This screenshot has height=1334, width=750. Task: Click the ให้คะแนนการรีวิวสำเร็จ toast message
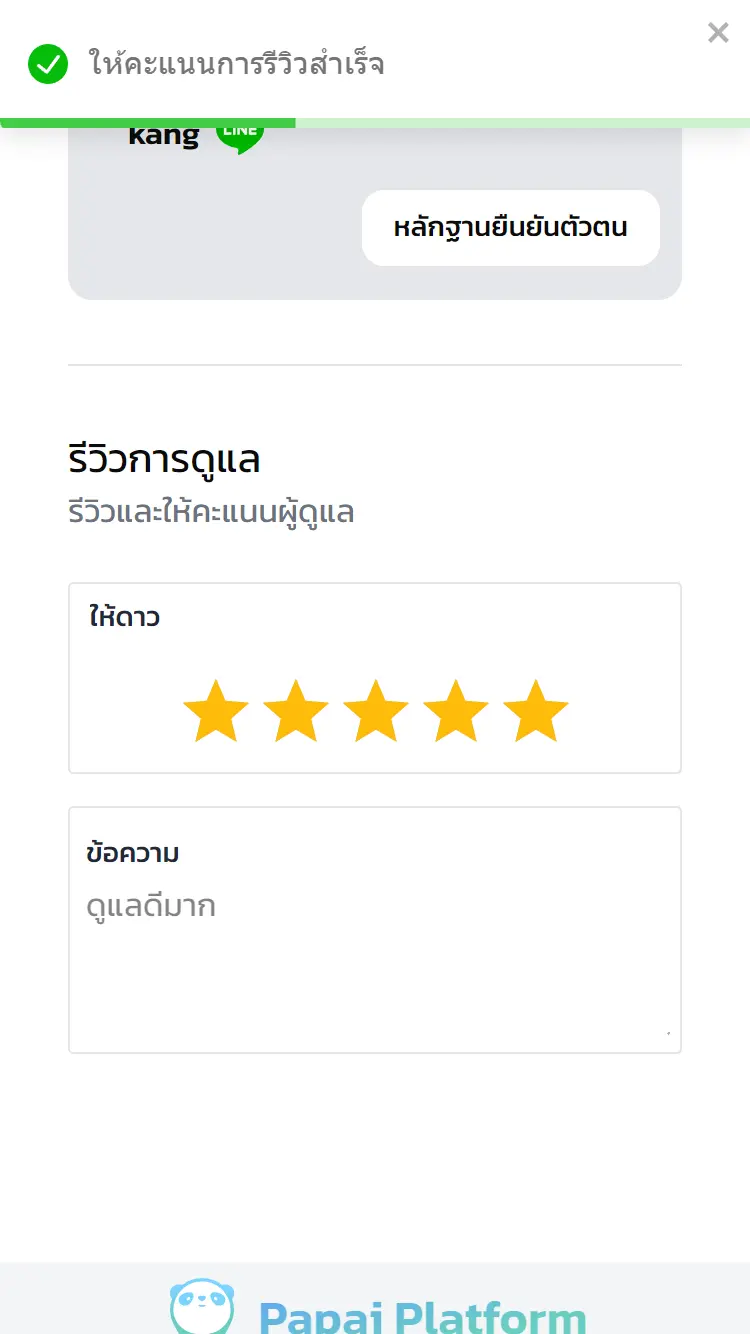(x=237, y=65)
